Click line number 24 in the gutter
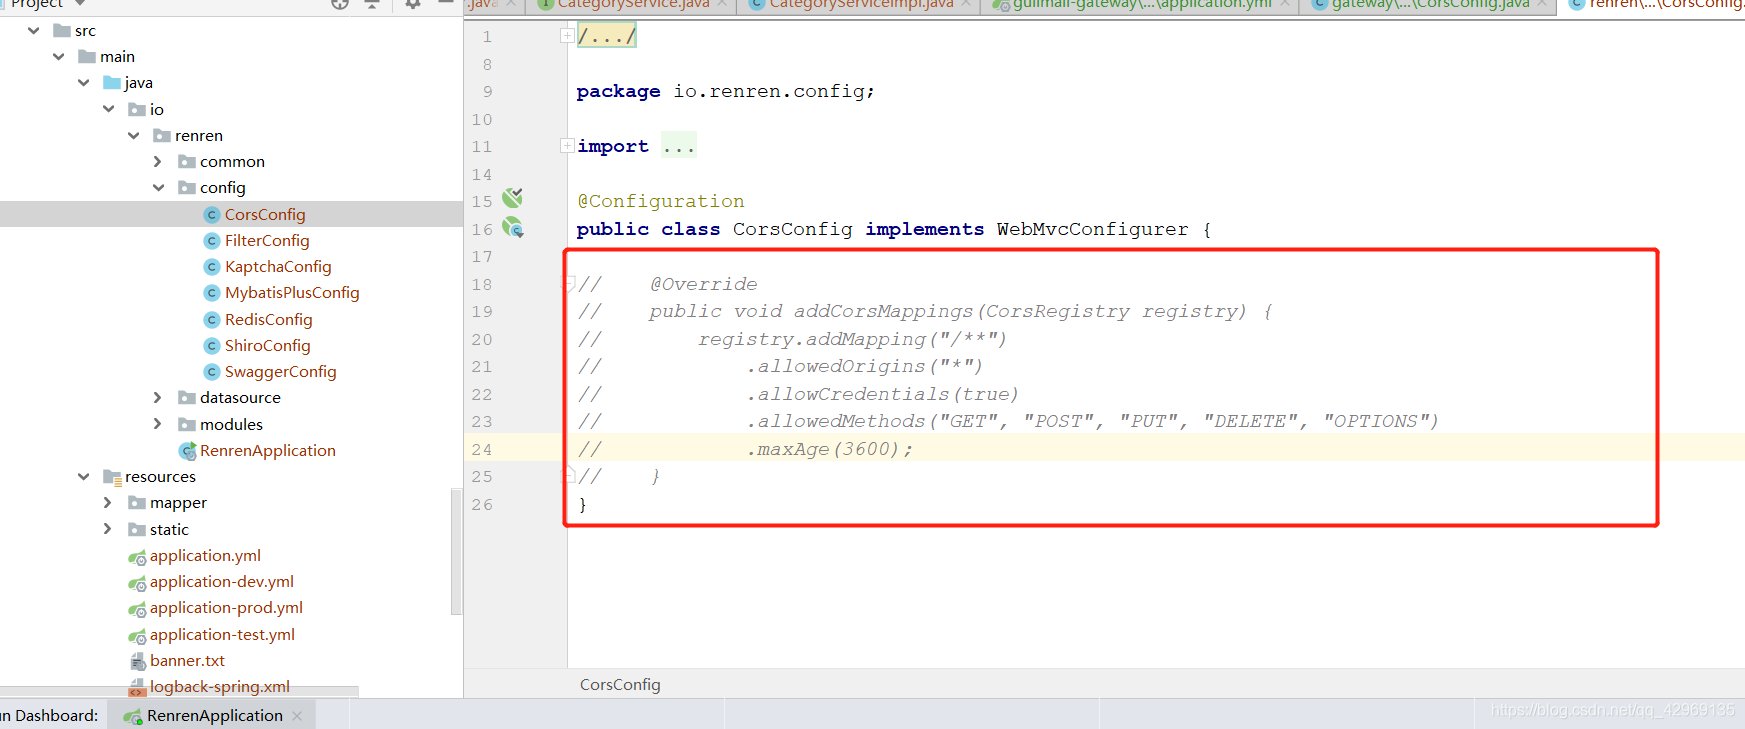The height and width of the screenshot is (729, 1745). pos(482,449)
